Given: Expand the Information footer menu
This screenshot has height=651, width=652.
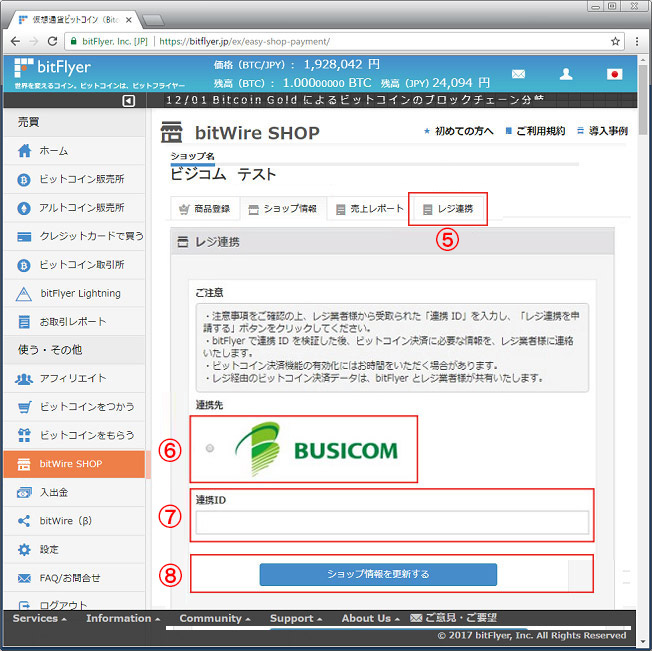Looking at the screenshot, I should (x=123, y=618).
